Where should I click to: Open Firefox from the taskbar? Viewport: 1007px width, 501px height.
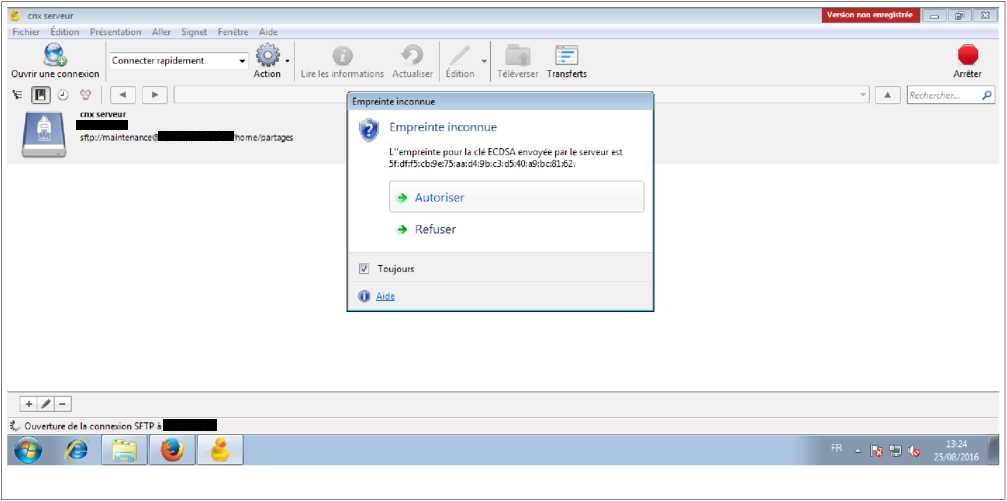click(x=172, y=451)
